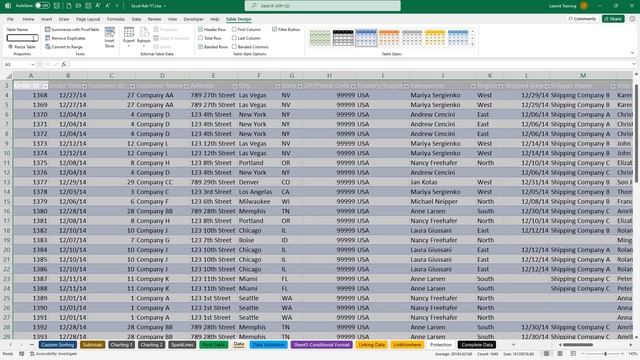Click the Table Name input field
The height and width of the screenshot is (360, 640).
(22, 38)
